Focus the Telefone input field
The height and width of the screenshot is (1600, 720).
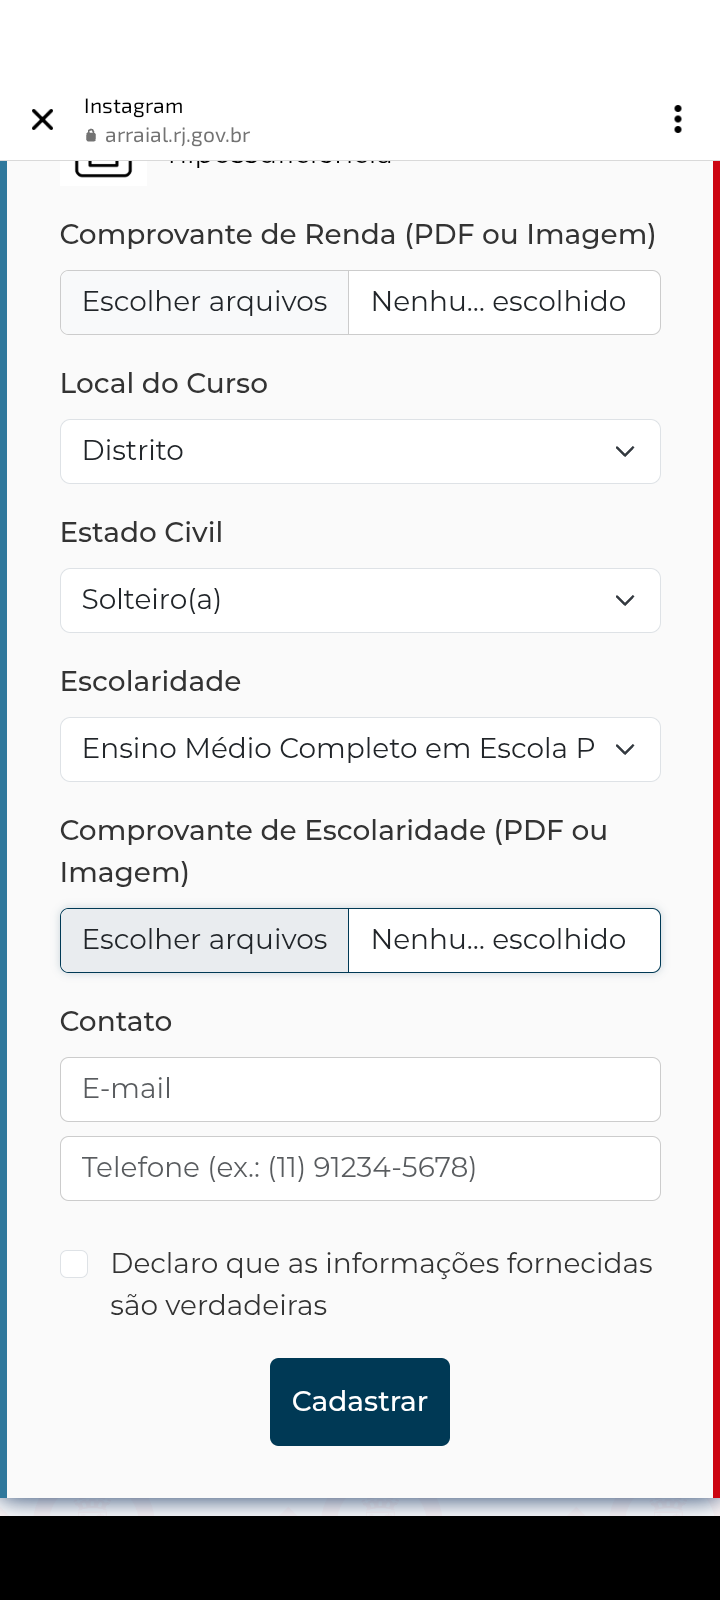pyautogui.click(x=360, y=1168)
